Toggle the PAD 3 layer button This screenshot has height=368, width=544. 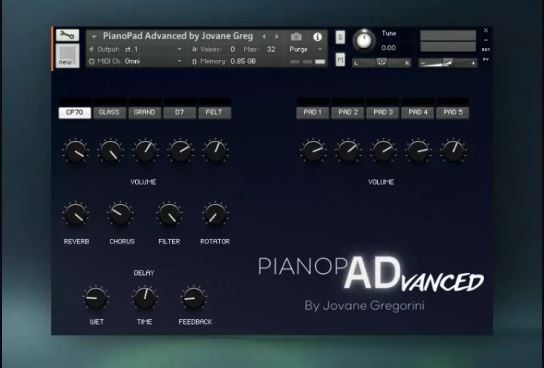click(383, 112)
